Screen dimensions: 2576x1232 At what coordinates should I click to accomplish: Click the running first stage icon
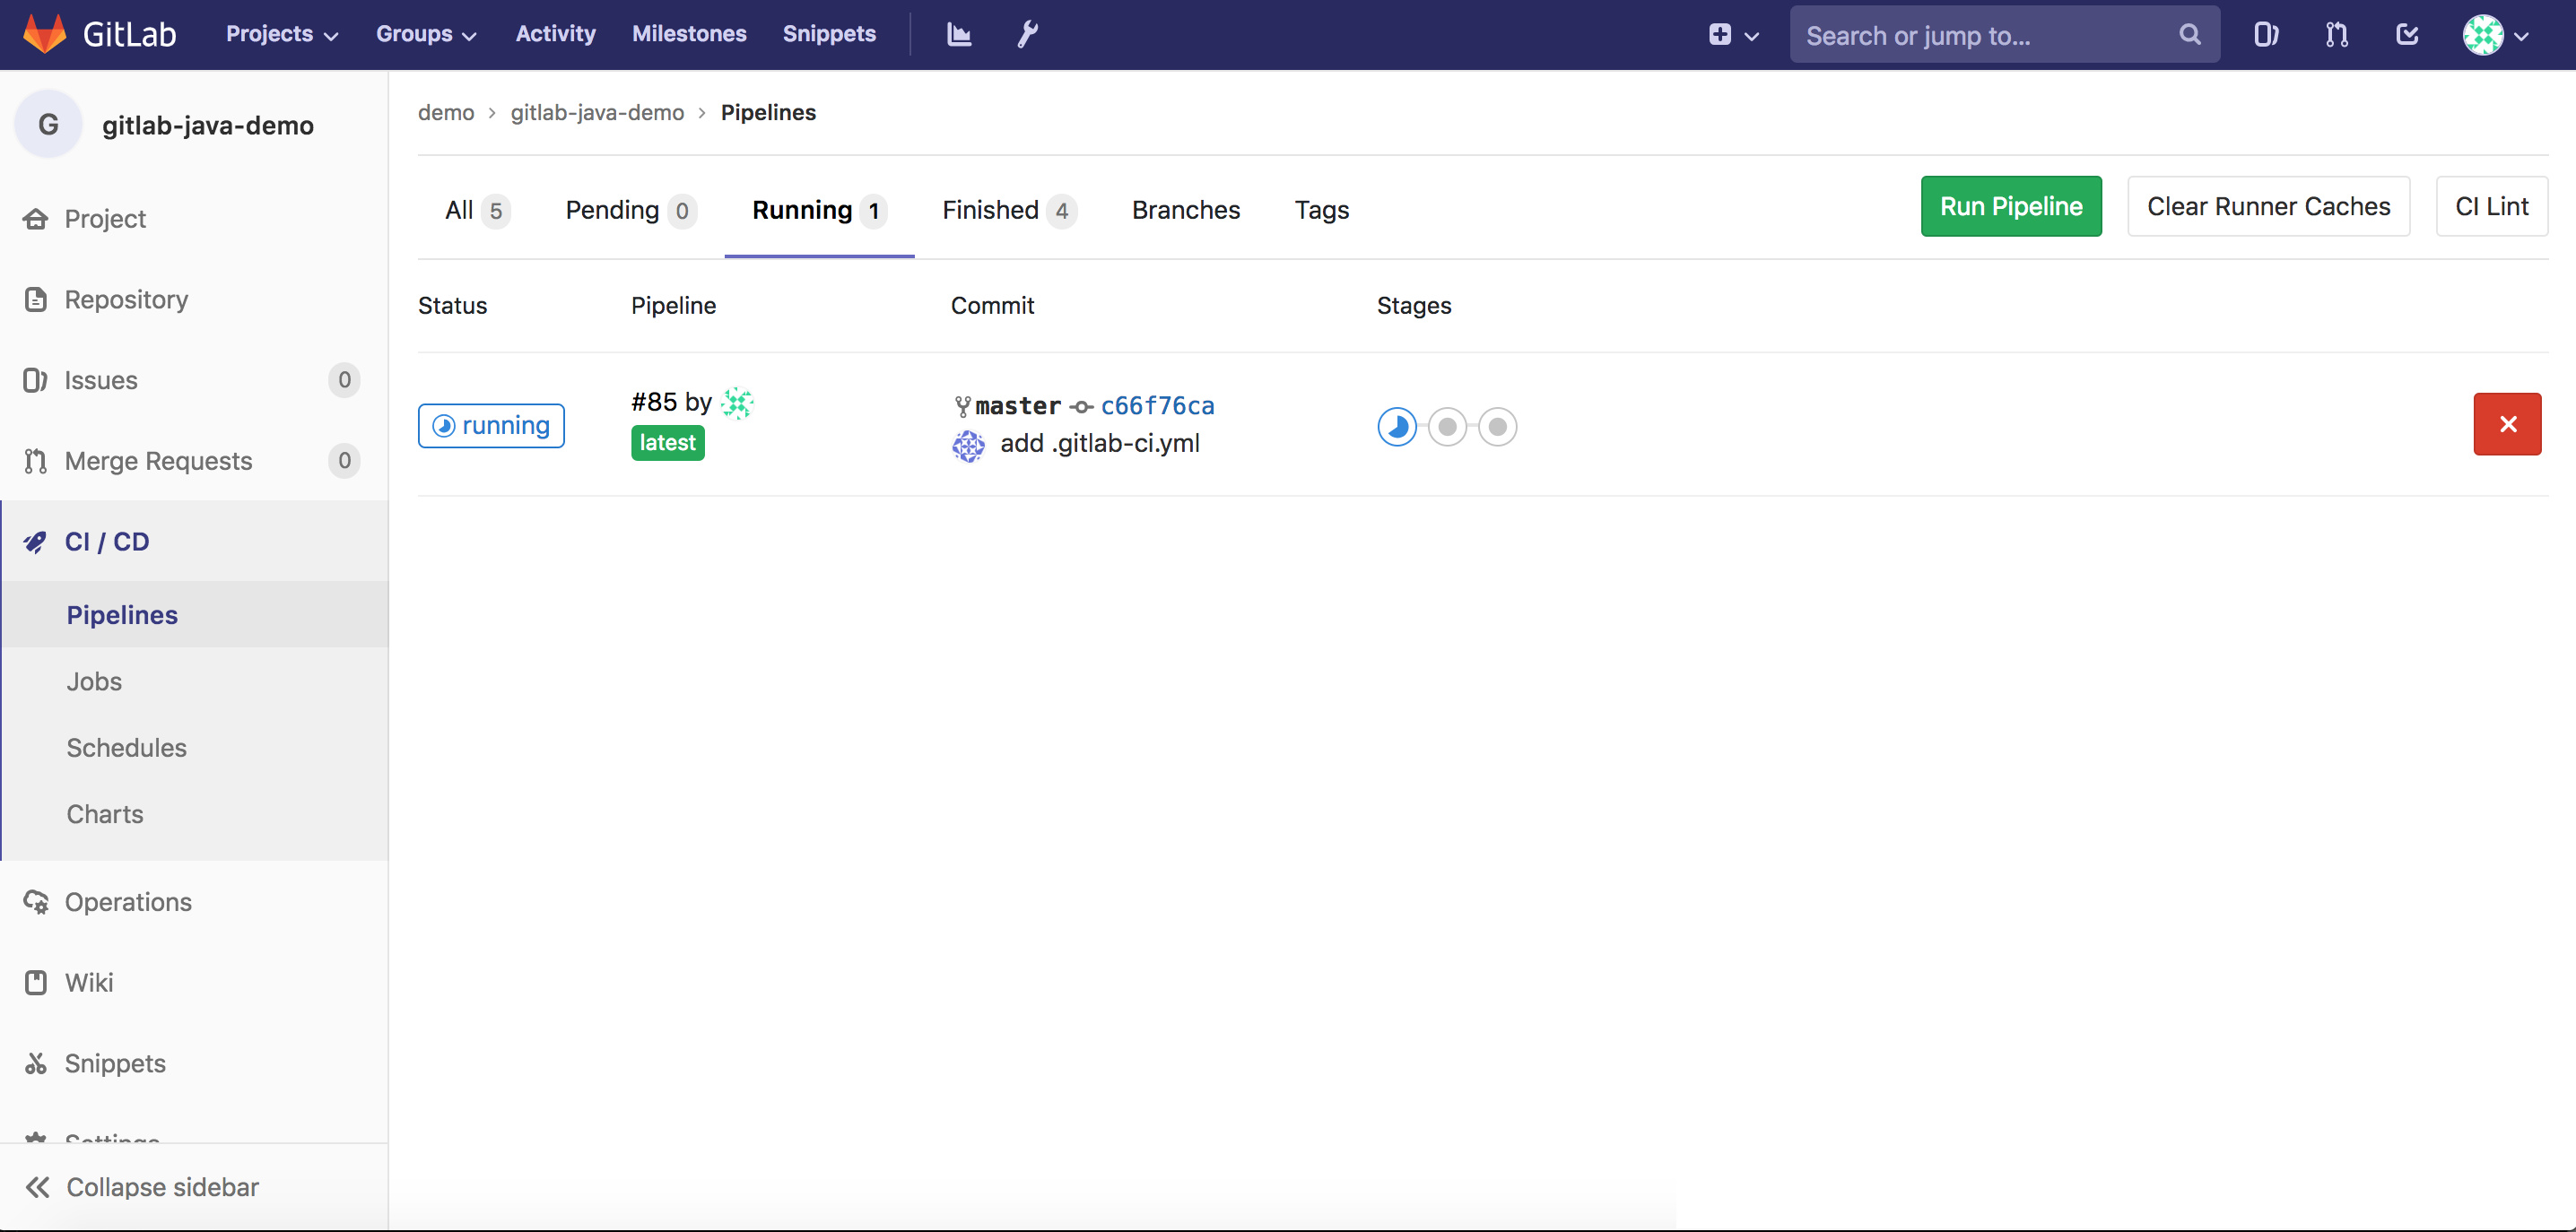[1397, 427]
